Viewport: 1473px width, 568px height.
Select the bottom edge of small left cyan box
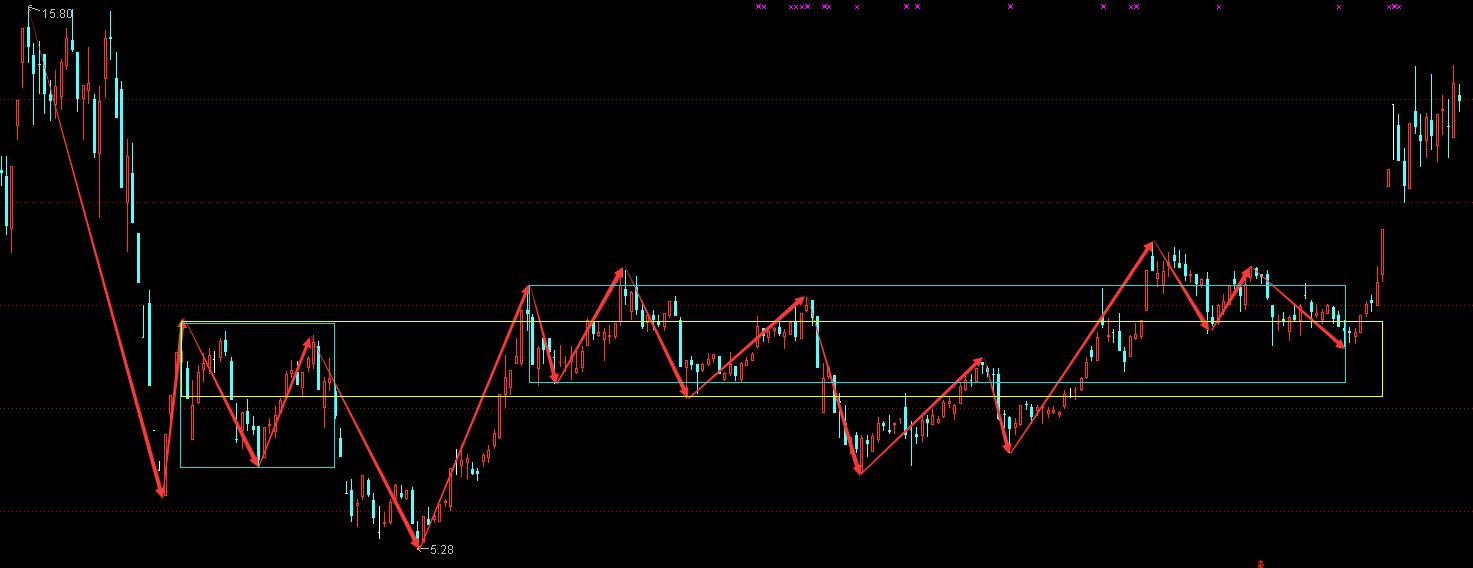point(257,467)
